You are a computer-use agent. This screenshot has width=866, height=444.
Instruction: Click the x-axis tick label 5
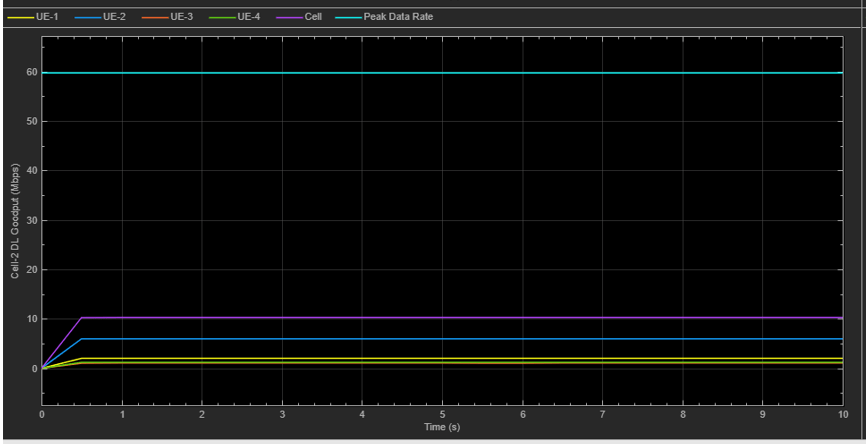click(x=442, y=414)
